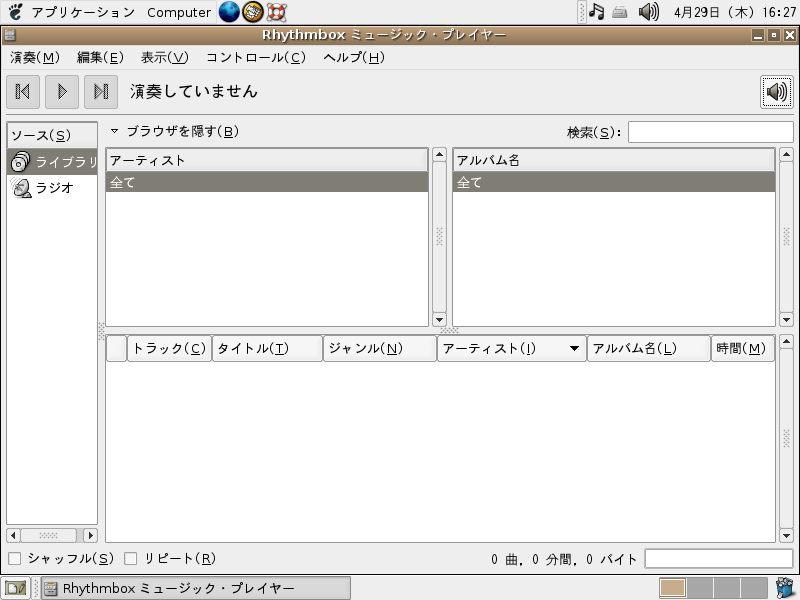Image resolution: width=800 pixels, height=600 pixels.
Task: Click the date and time clock applet
Action: point(734,12)
